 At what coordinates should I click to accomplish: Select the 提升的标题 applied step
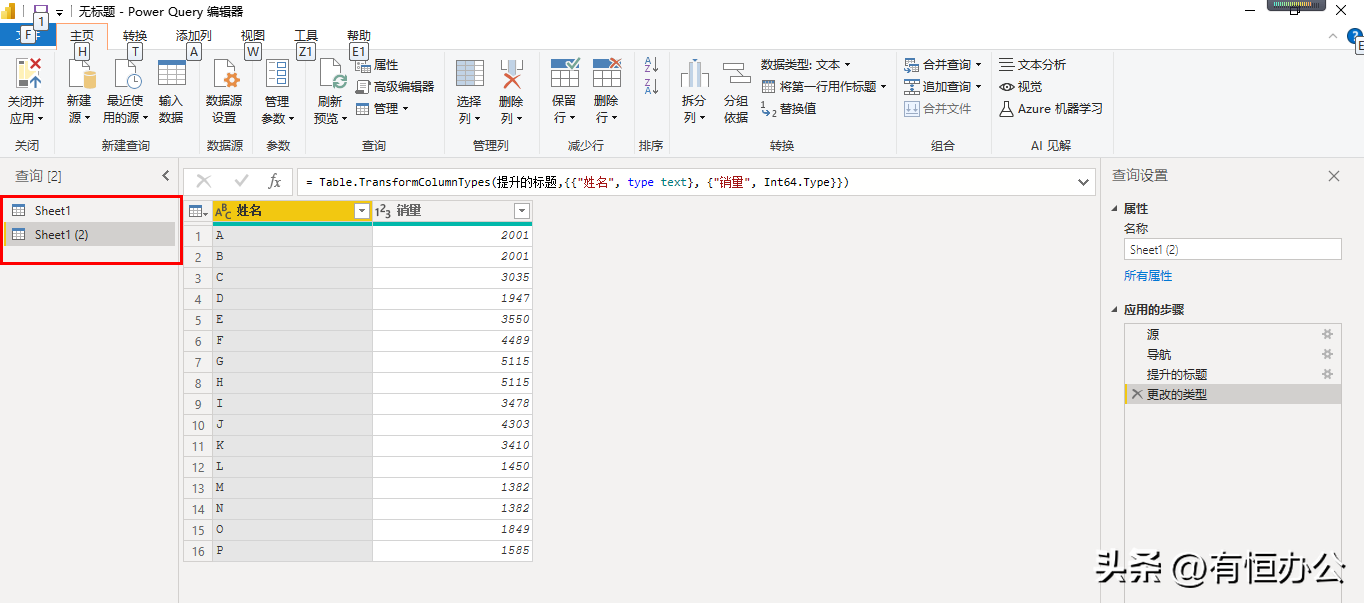[1232, 375]
